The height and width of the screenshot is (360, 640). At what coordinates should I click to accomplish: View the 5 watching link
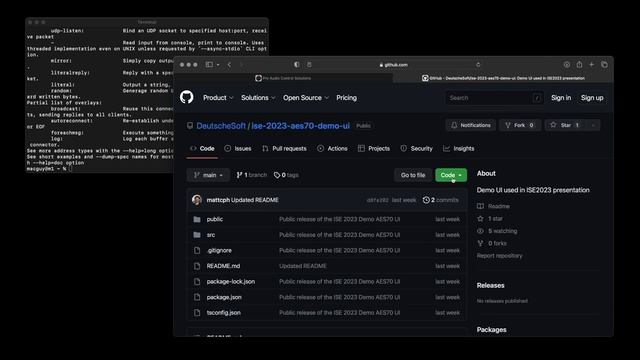coord(497,231)
